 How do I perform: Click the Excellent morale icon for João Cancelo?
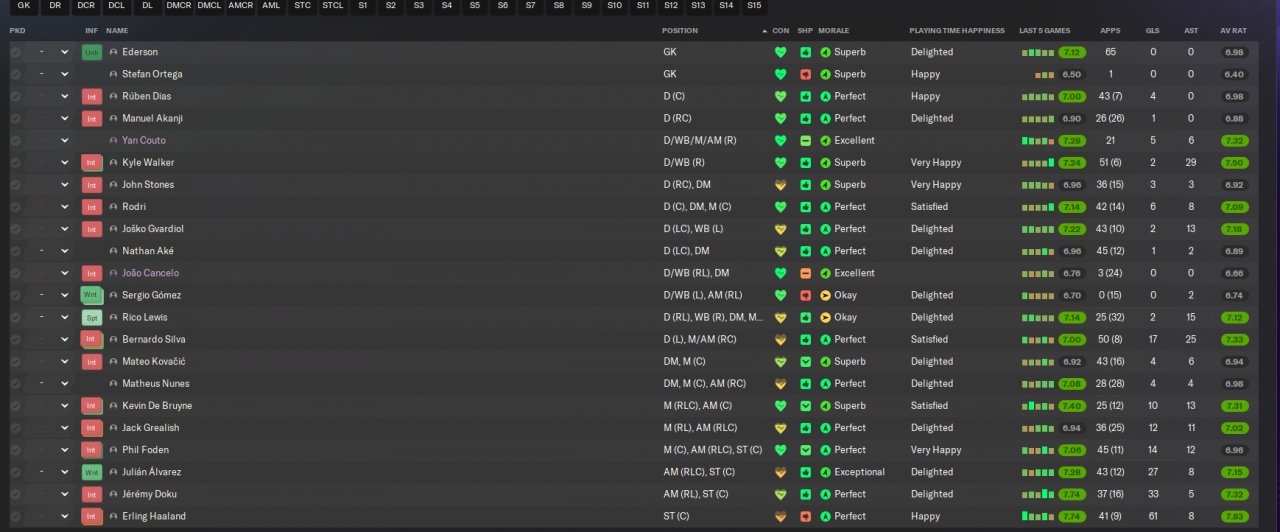825,273
